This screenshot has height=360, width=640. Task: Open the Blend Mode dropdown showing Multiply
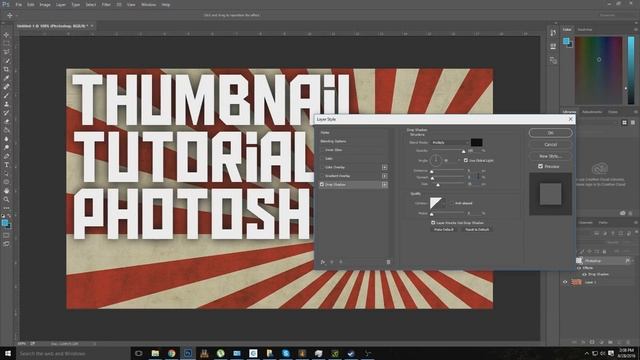click(x=450, y=142)
